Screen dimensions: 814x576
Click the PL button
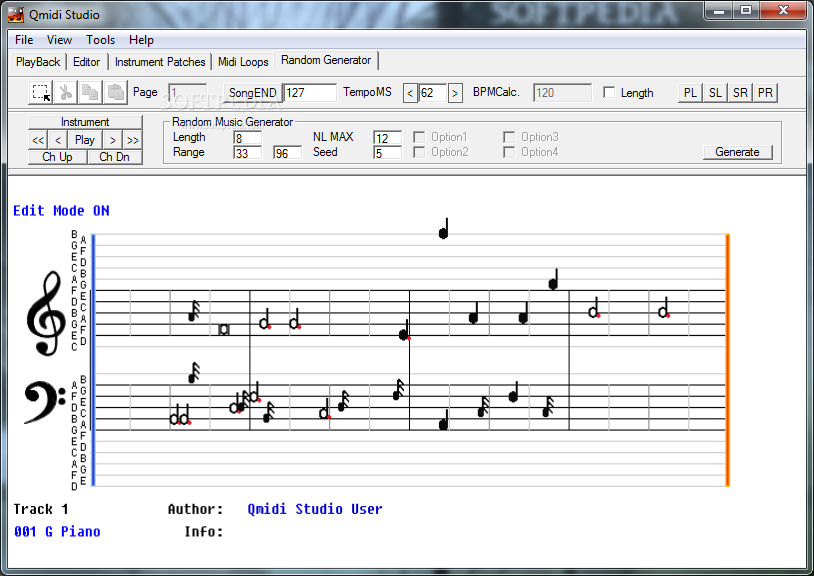690,93
